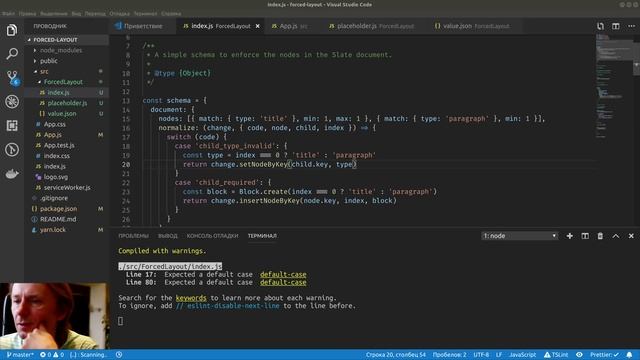The height and width of the screenshot is (360, 640).
Task: Click the editor vertical scrollbar
Action: coord(636,130)
